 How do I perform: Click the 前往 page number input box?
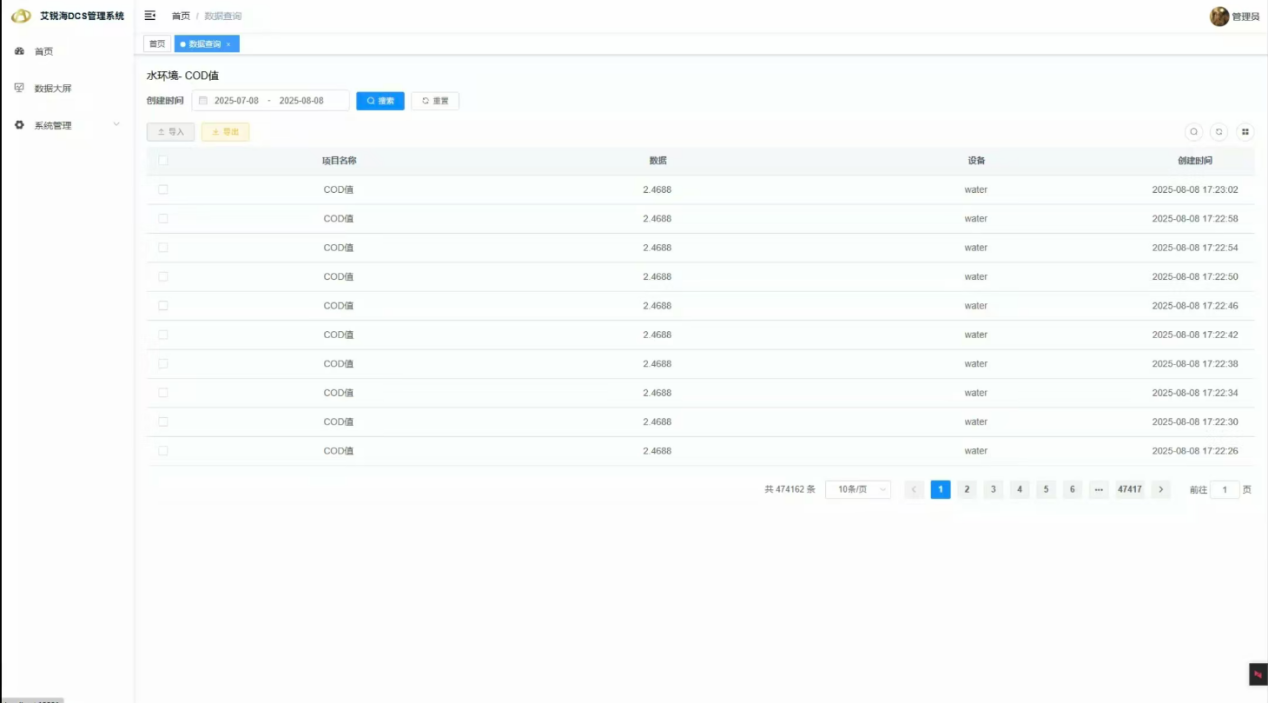tap(1225, 490)
